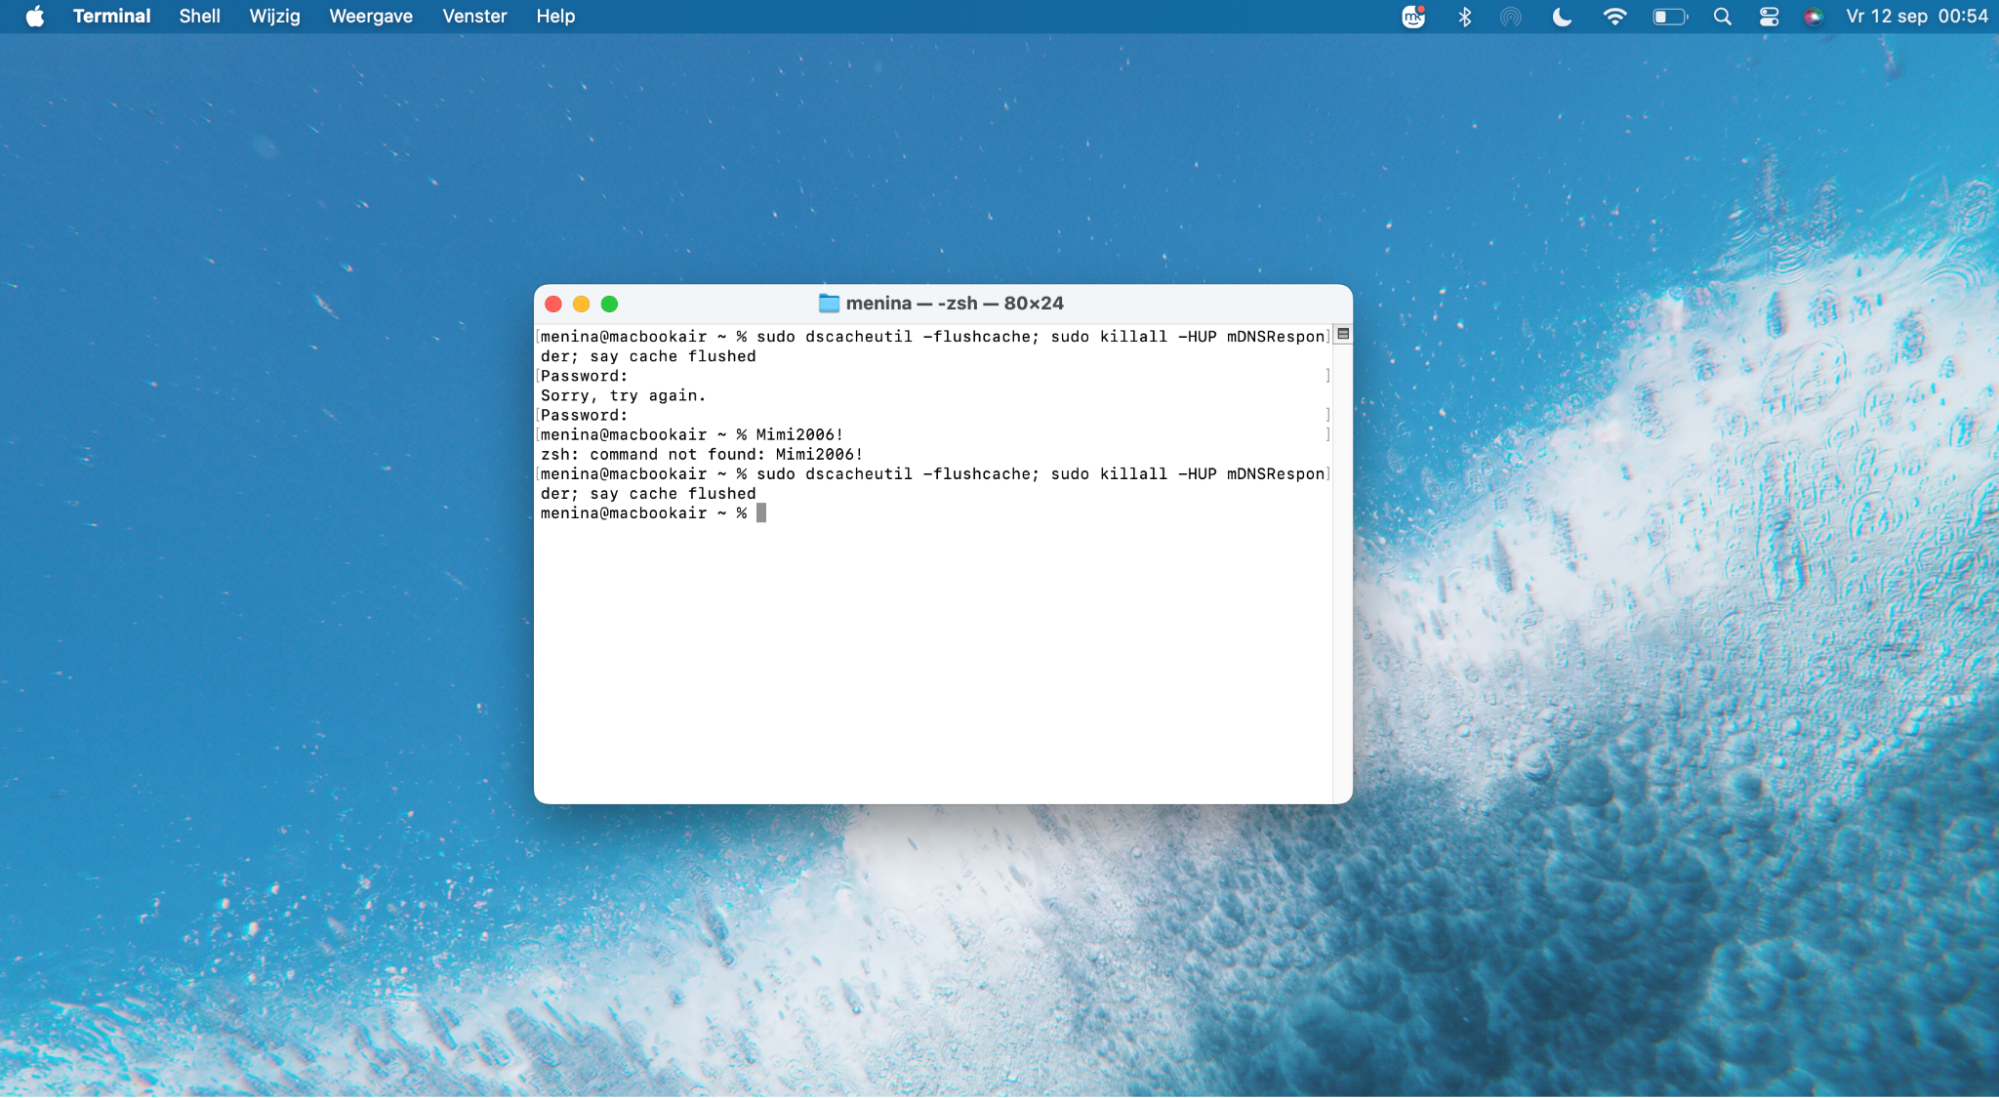Viewport: 1999px width, 1098px height.
Task: Activate Siri from the menu bar
Action: click(x=1815, y=16)
